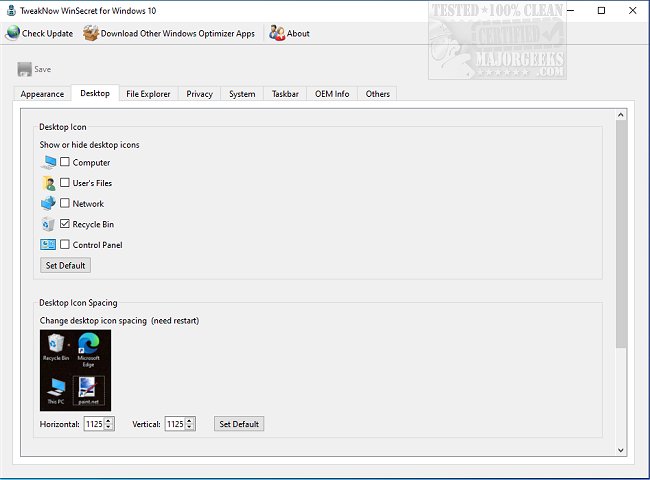Enable the User's Files checkbox
Viewport: 650px width, 480px height.
[x=65, y=182]
